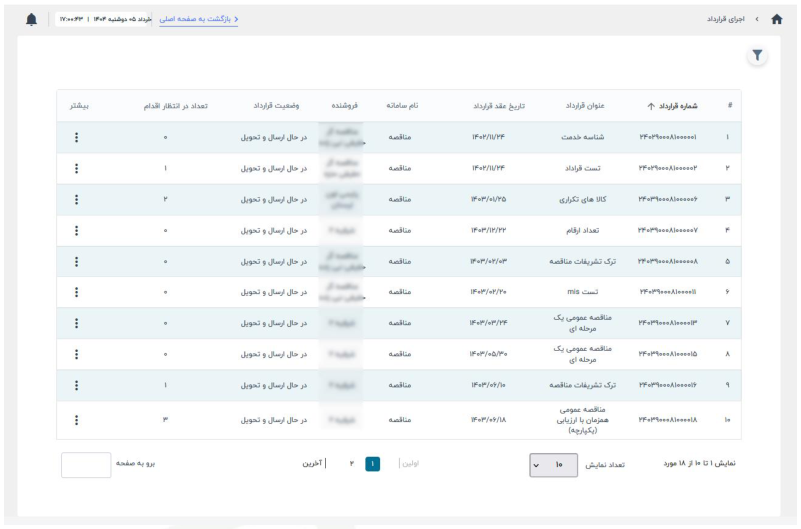Toggle sort arrow beside شماره قرارداد header
Image resolution: width=801 pixels, height=529 pixels.
coord(651,106)
